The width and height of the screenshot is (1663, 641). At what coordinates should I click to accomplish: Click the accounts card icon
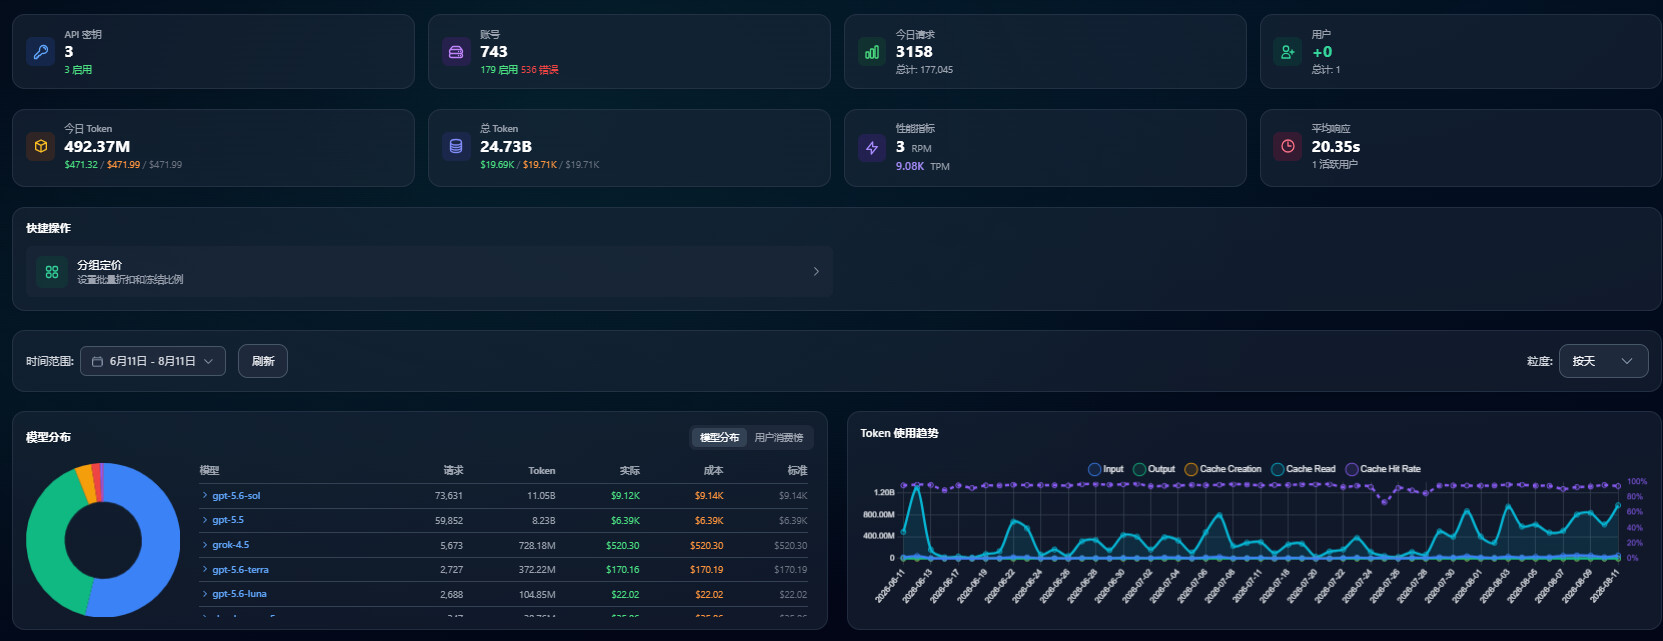pos(456,52)
